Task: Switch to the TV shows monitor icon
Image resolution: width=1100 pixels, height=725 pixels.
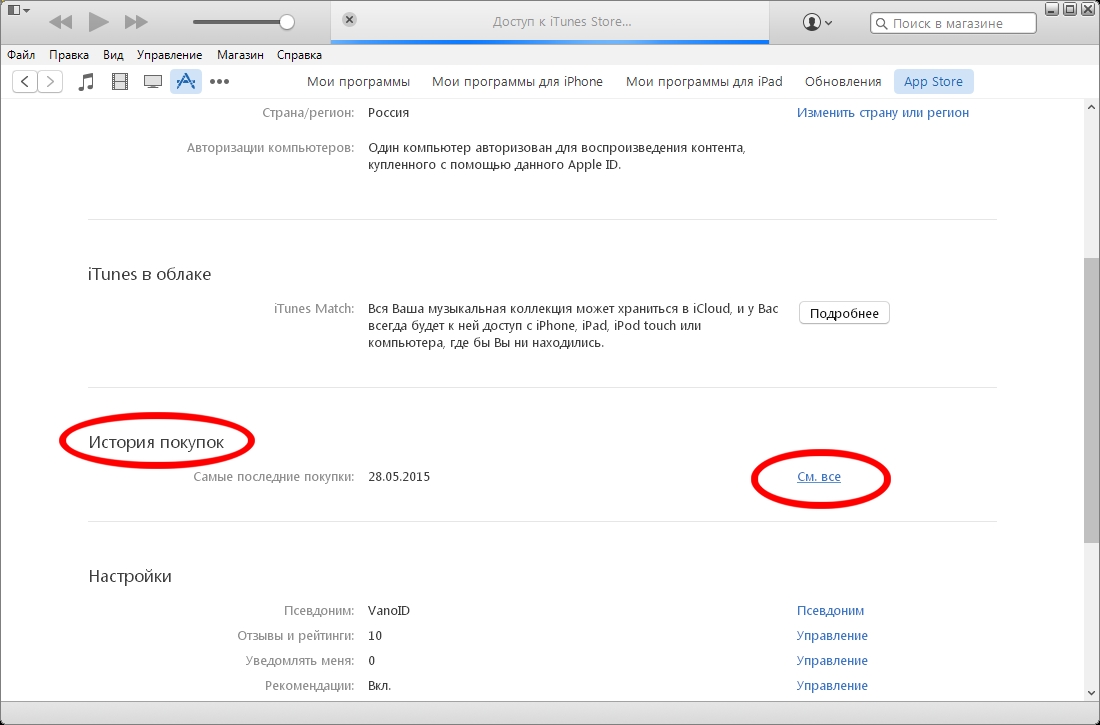Action: click(153, 81)
